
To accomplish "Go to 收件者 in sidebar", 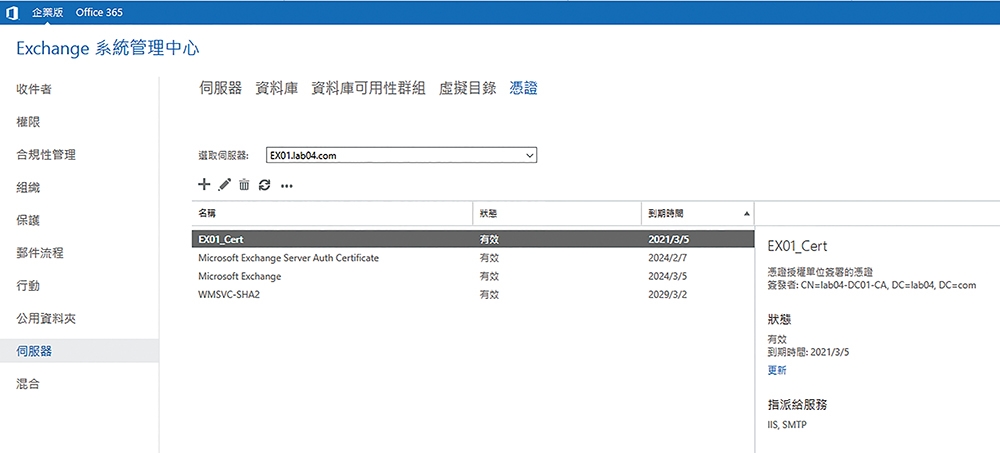I will point(34,89).
